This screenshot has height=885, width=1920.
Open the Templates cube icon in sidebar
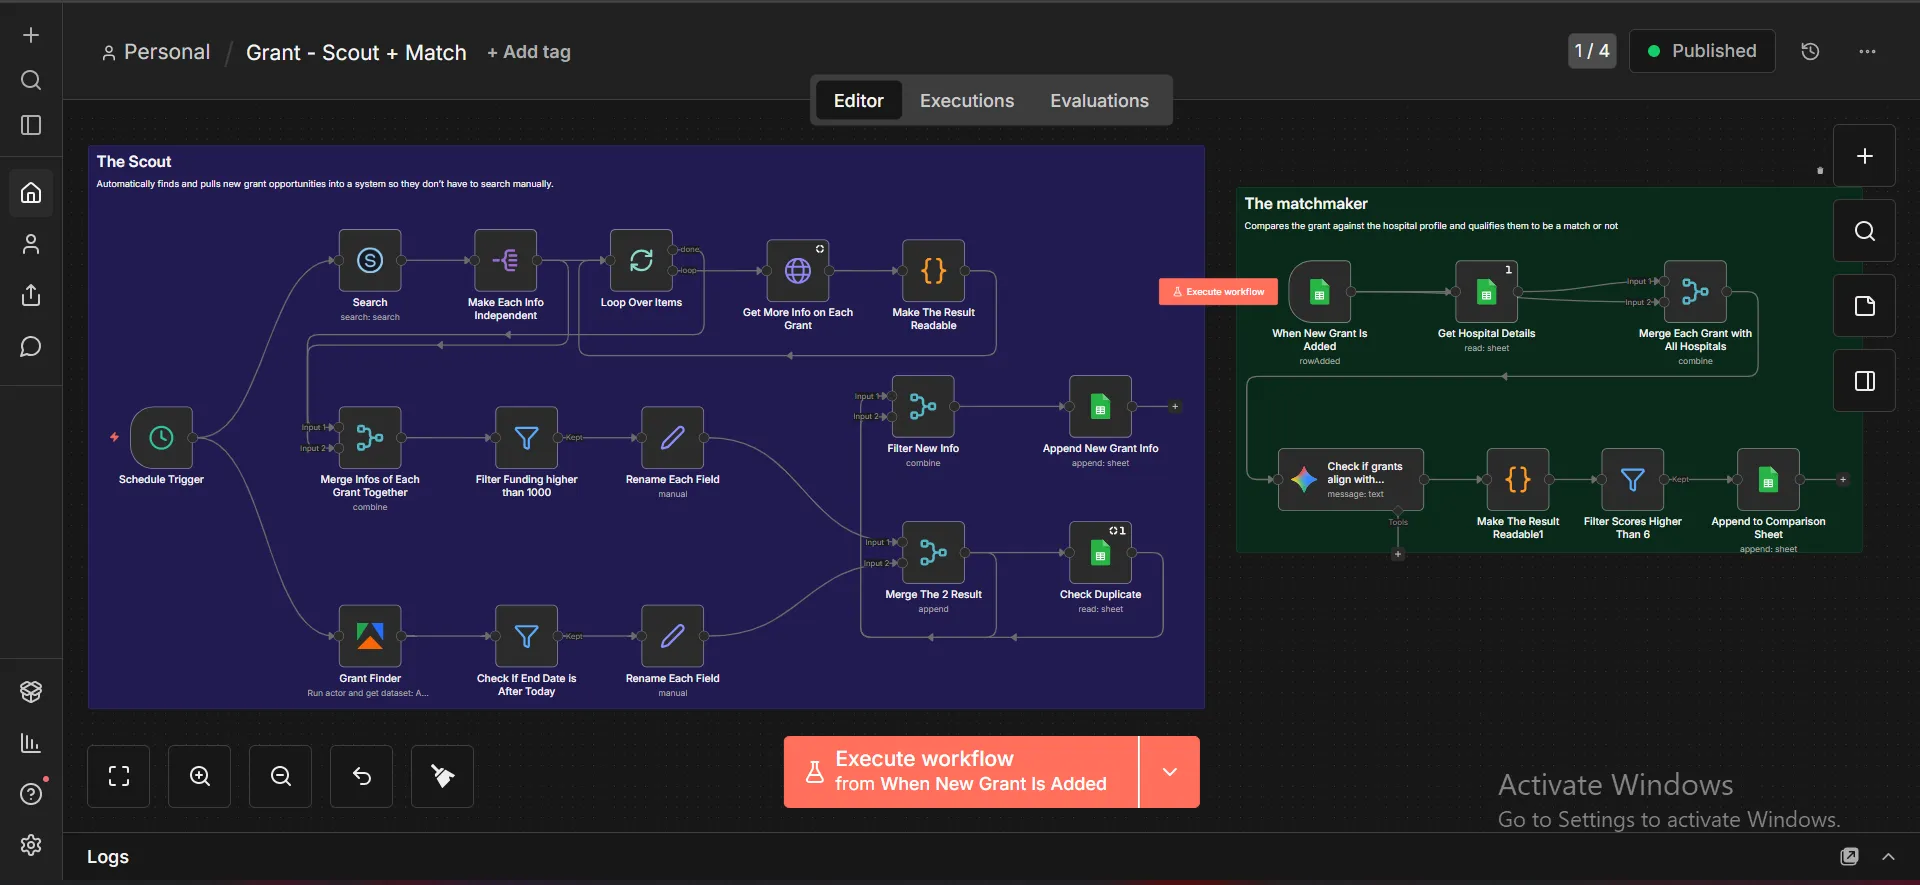pos(31,691)
